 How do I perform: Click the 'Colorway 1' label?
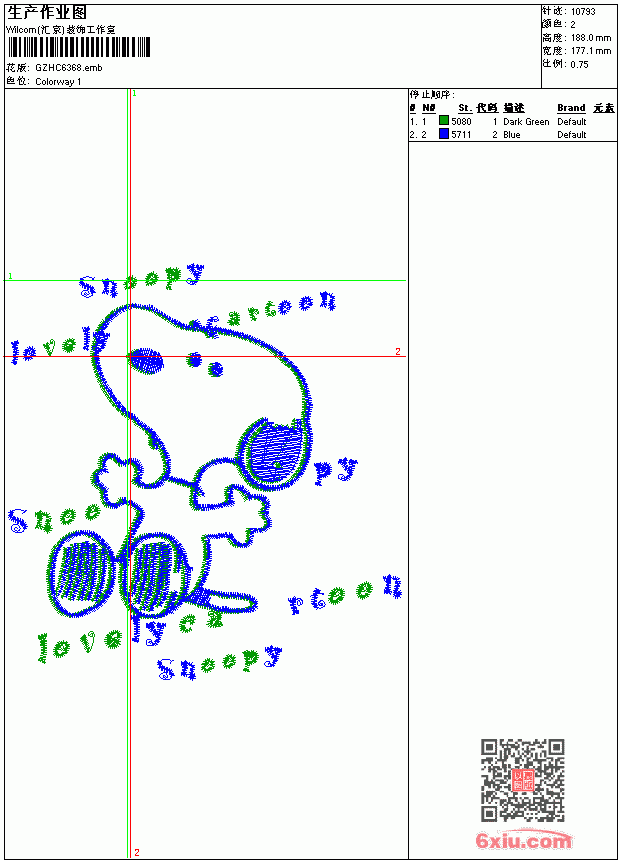58,82
